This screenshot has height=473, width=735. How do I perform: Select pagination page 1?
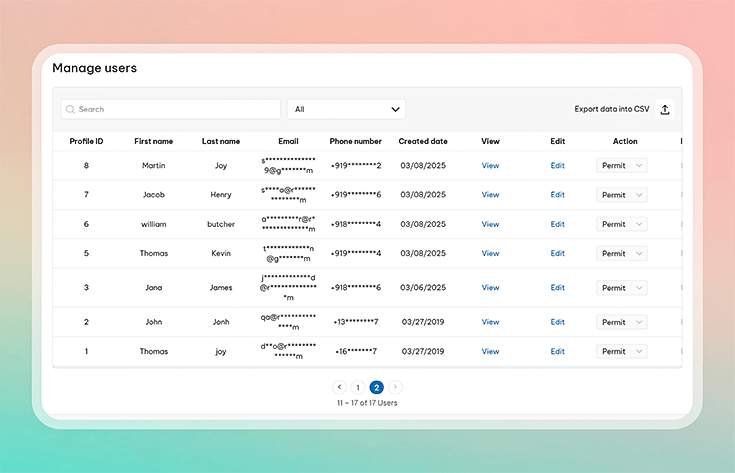pyautogui.click(x=358, y=387)
